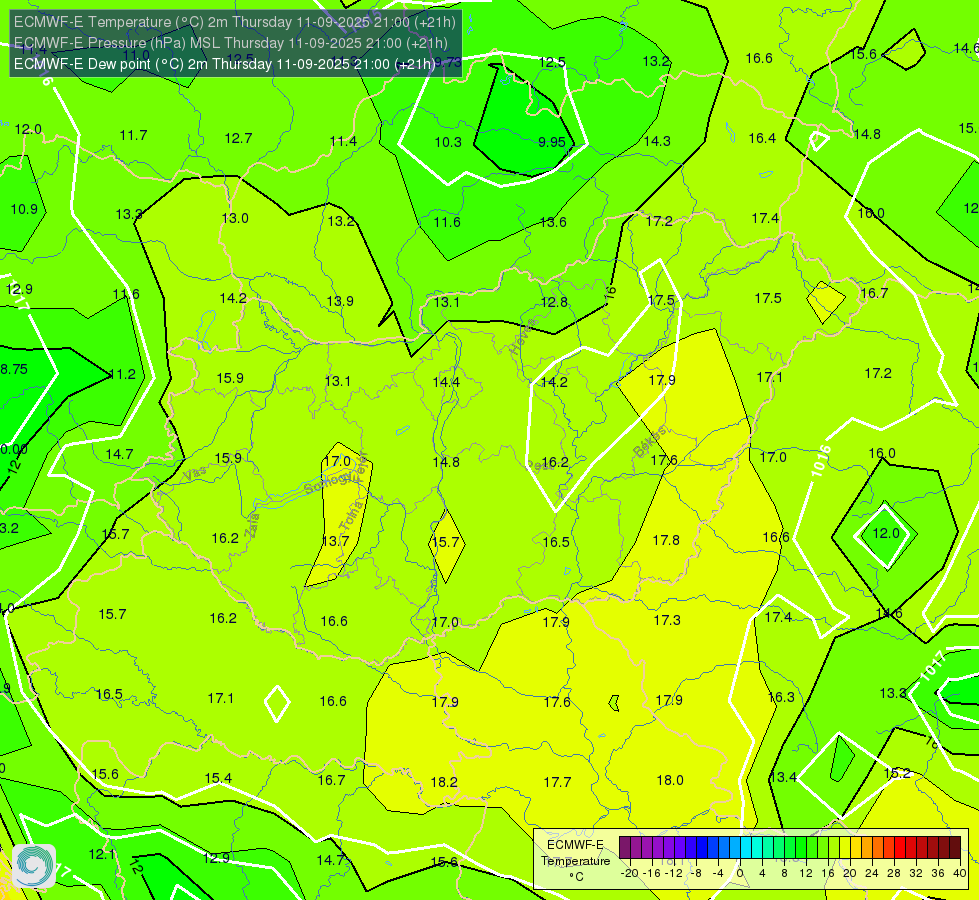Click the dark red 40 swatch in the legend
The image size is (979, 900).
pyautogui.click(x=955, y=848)
